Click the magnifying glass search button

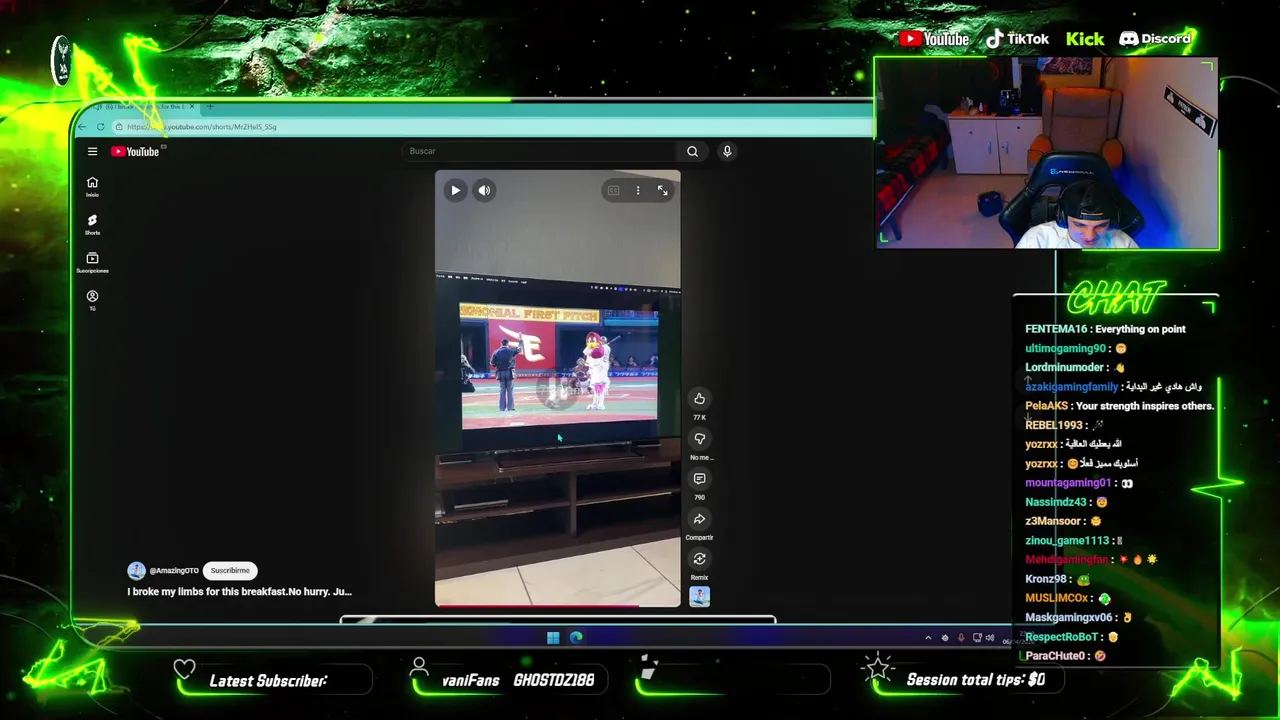coord(692,151)
